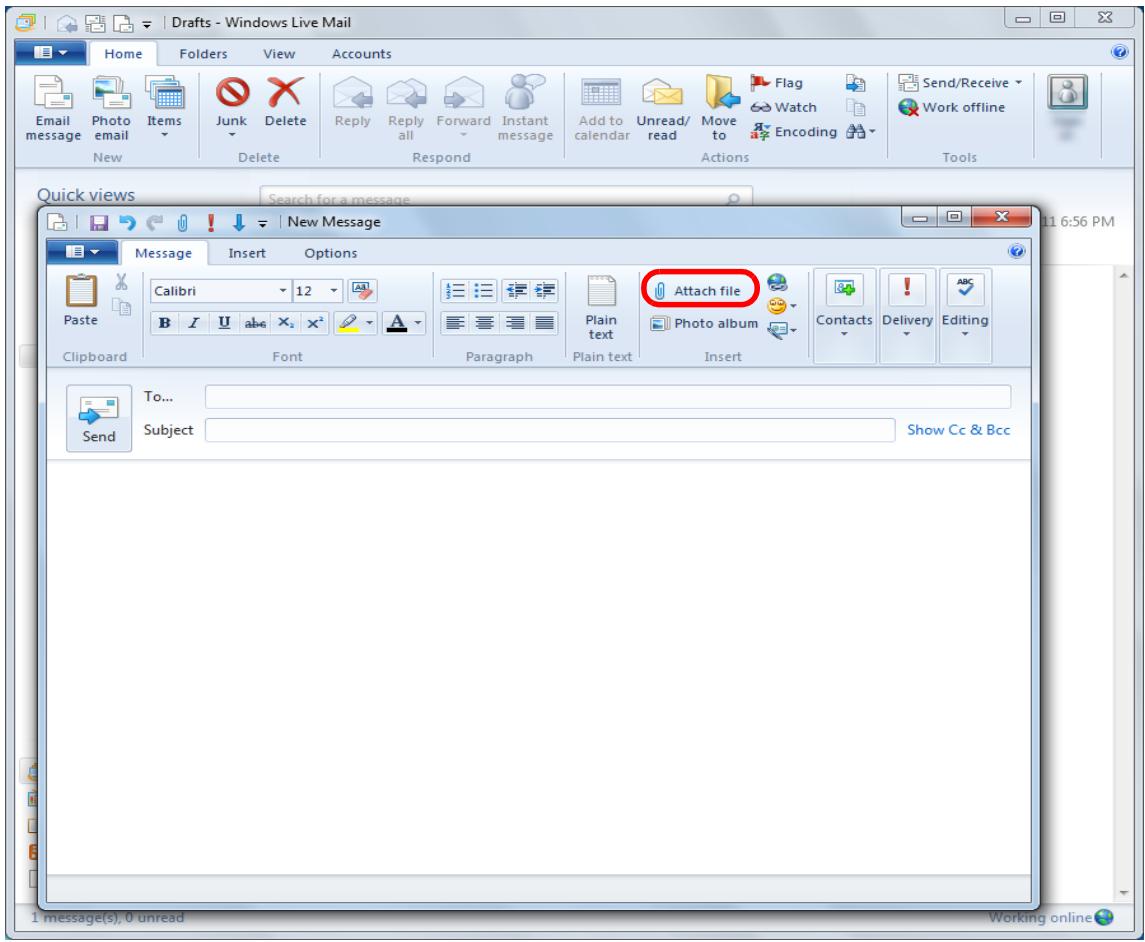1145x942 pixels.
Task: Open the Editing spell-check dropdown
Action: [x=965, y=306]
